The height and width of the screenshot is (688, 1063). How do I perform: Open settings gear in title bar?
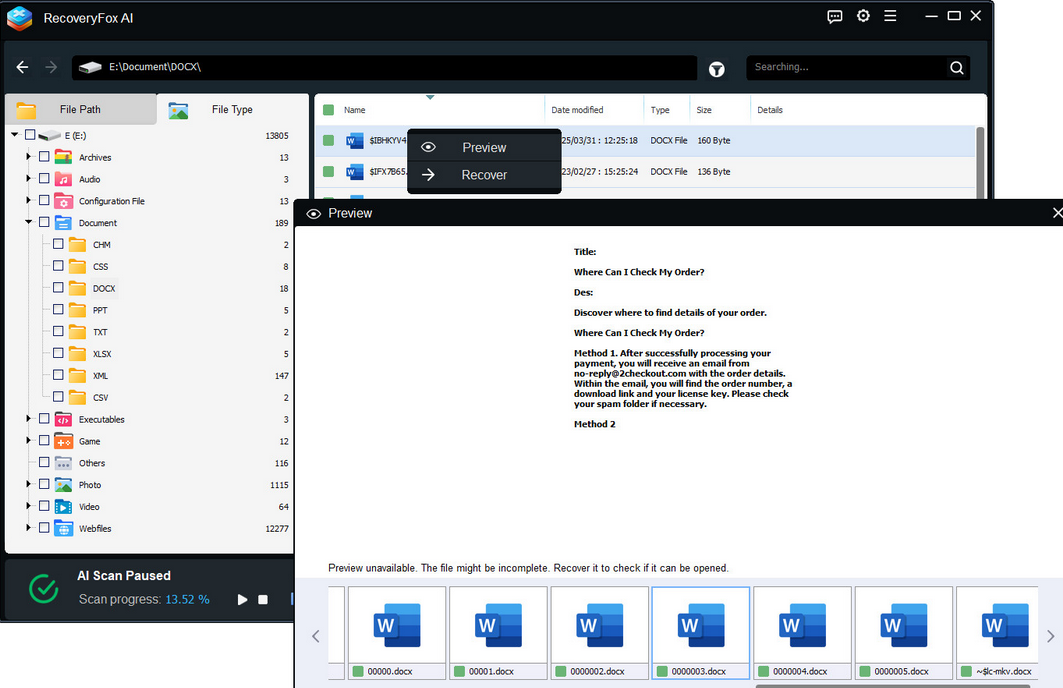[863, 16]
